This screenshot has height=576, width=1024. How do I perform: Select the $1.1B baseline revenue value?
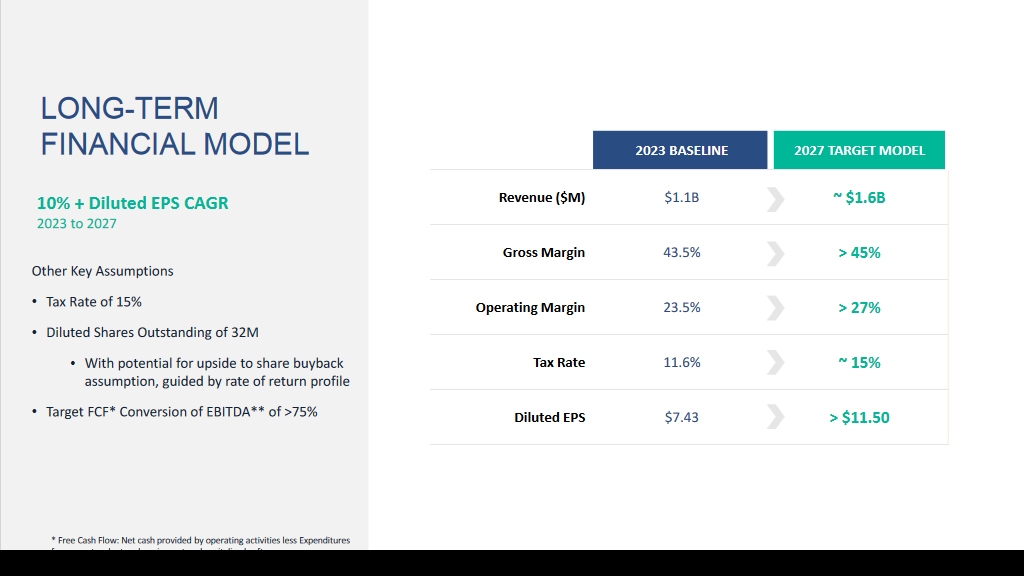click(681, 198)
